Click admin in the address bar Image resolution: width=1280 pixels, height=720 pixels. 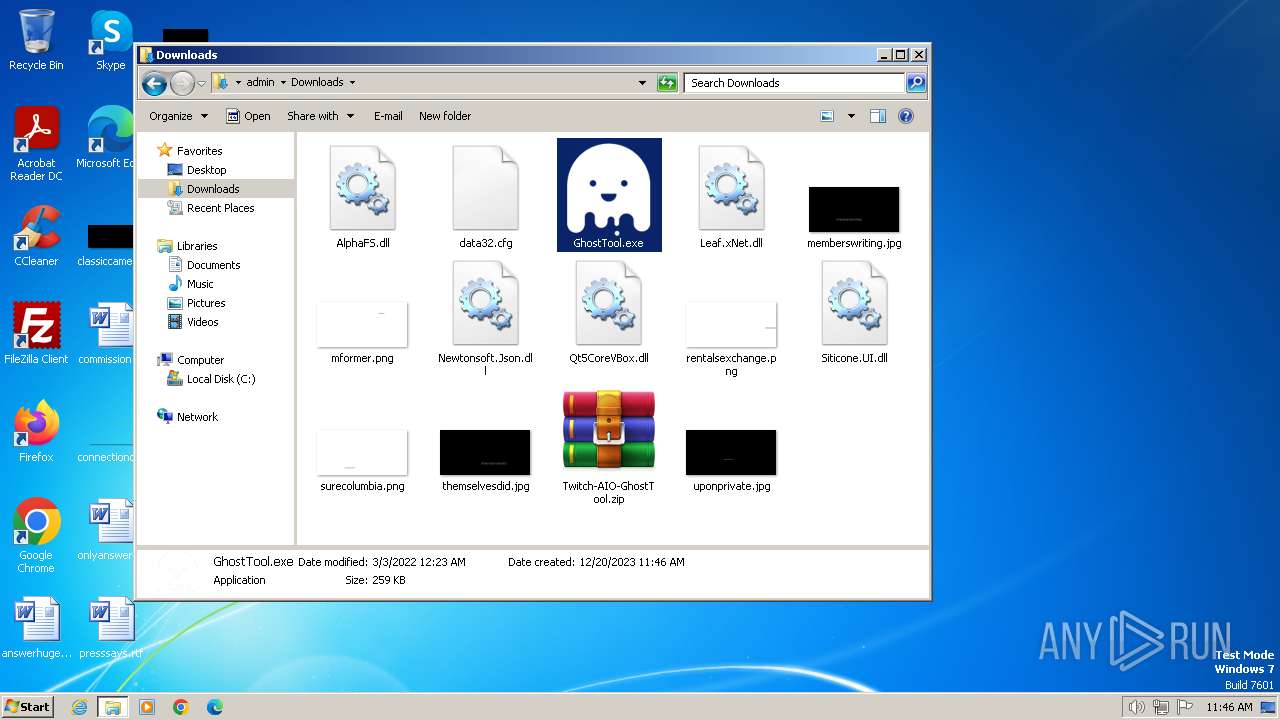(x=260, y=83)
